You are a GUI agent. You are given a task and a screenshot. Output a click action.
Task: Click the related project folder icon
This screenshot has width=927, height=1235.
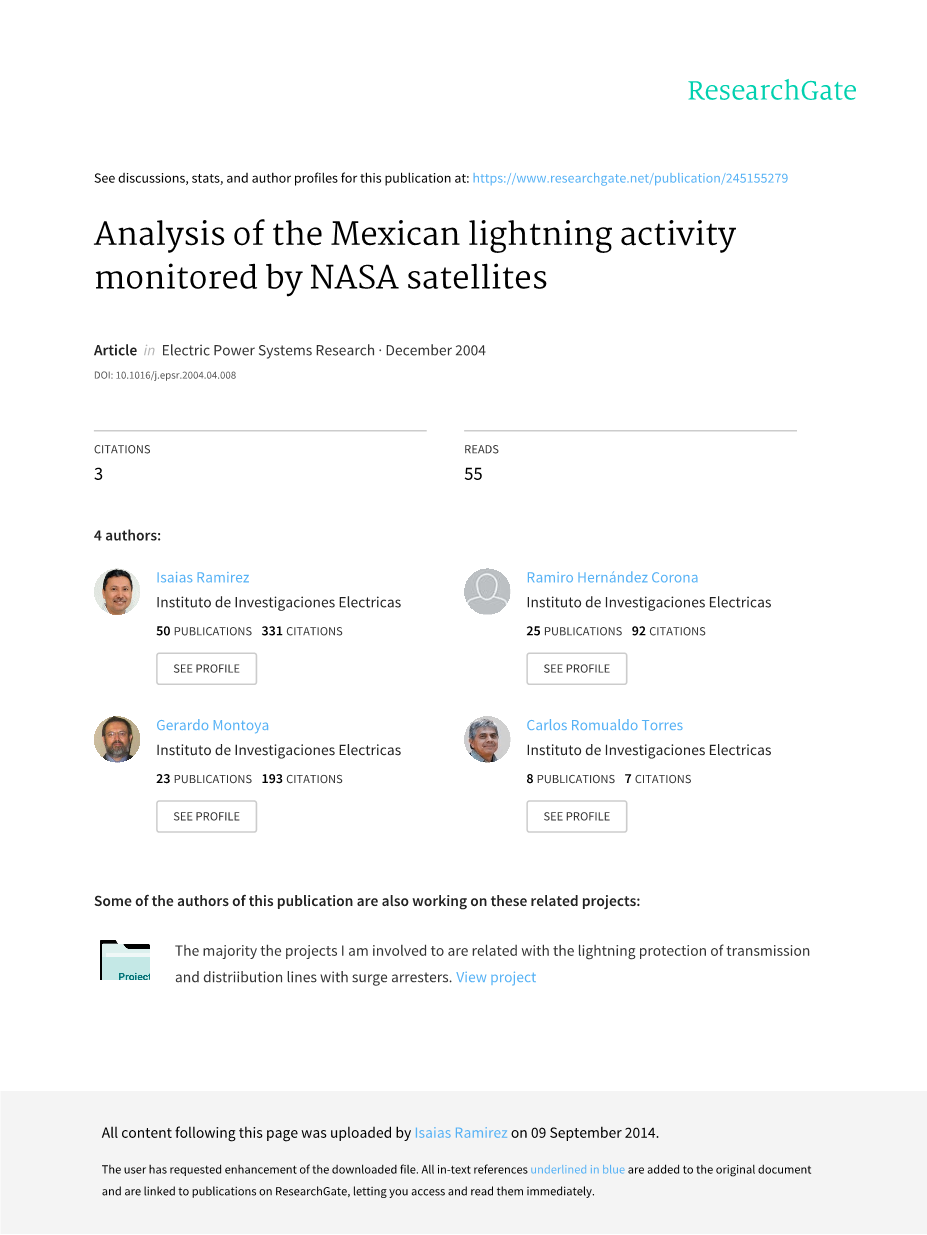(x=125, y=961)
